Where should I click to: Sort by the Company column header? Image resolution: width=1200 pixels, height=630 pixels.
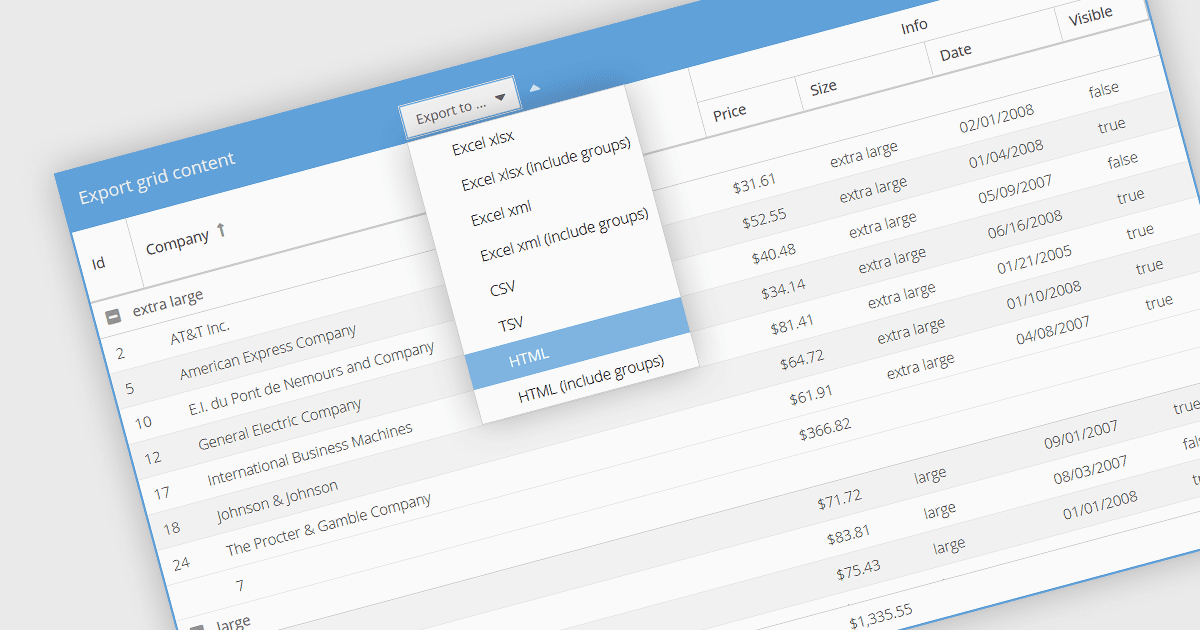tap(177, 242)
